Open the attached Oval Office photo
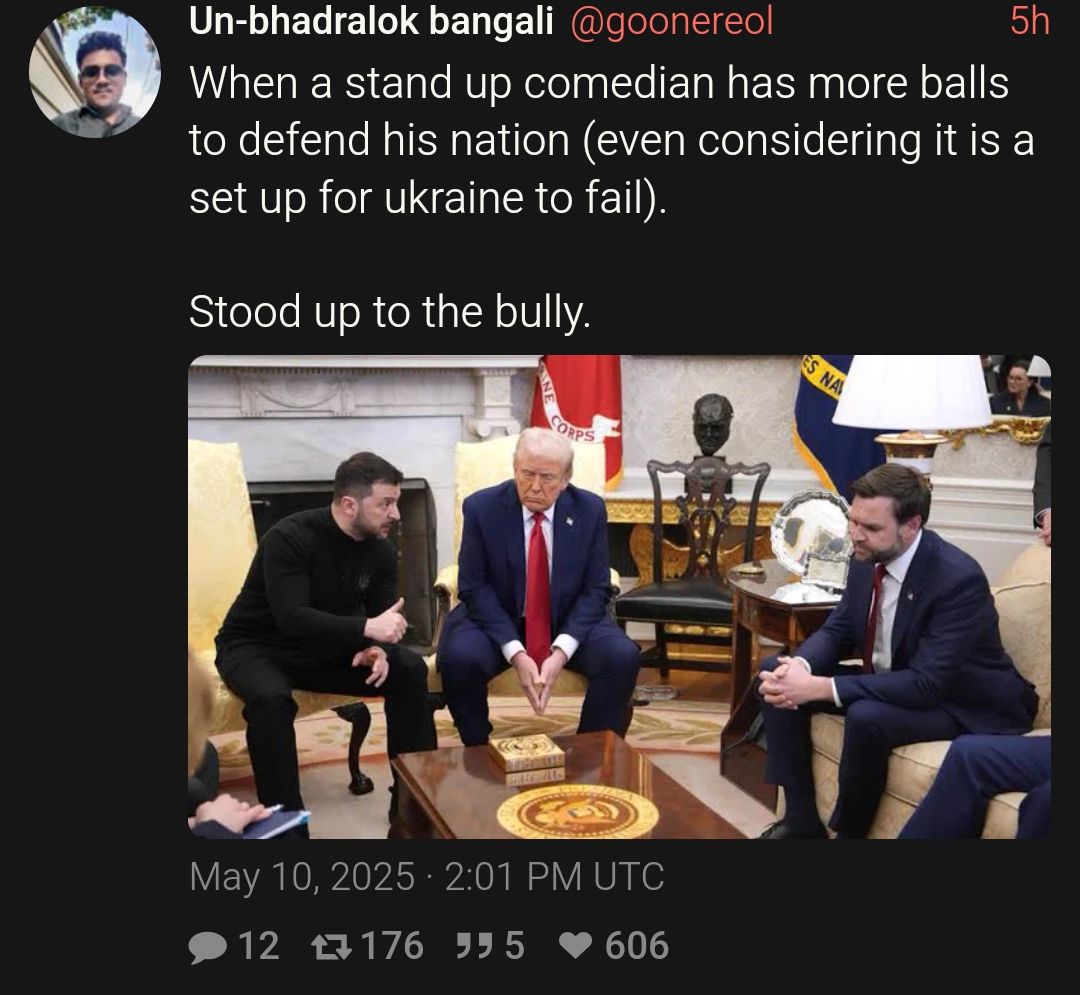The height and width of the screenshot is (995, 1080). [x=619, y=596]
